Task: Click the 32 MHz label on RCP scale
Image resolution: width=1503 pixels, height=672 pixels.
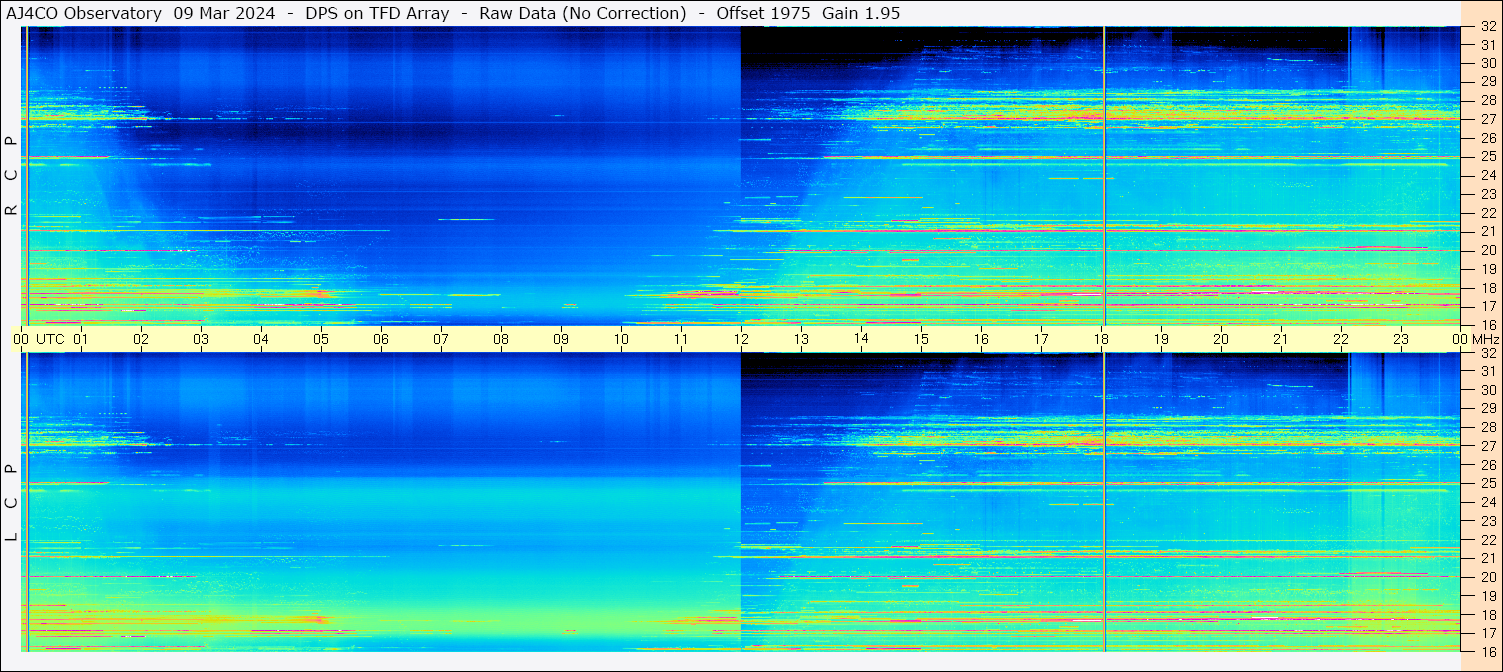Action: (x=1488, y=27)
